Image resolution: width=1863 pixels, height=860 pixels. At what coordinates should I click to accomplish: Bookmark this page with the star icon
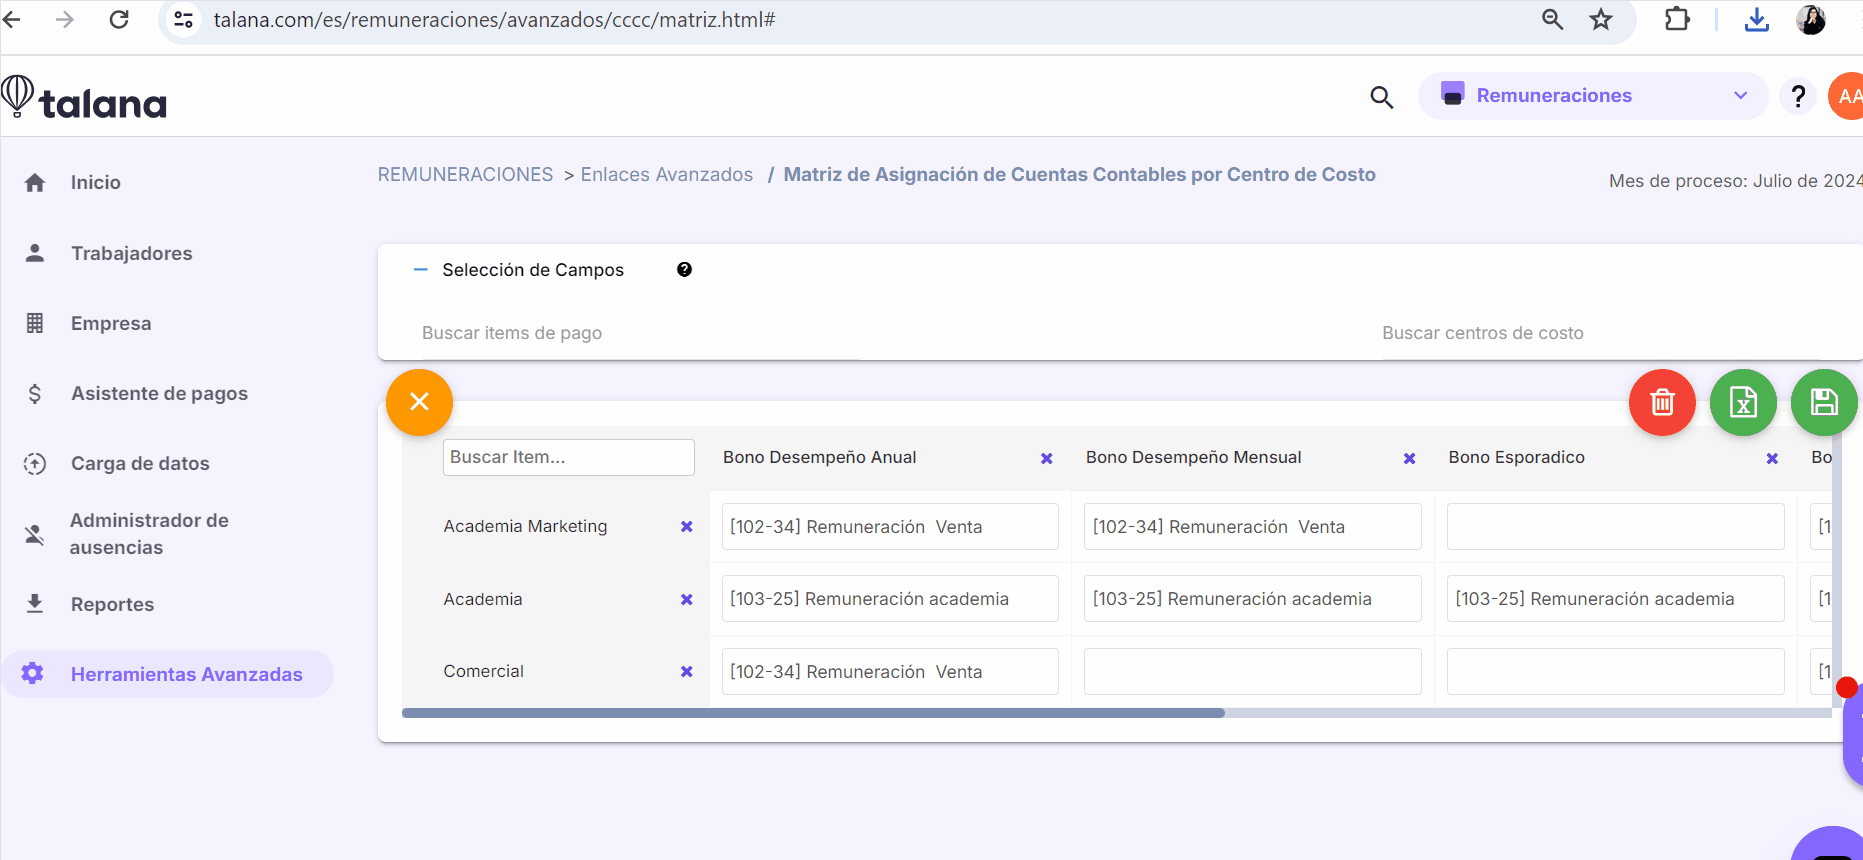click(1601, 19)
